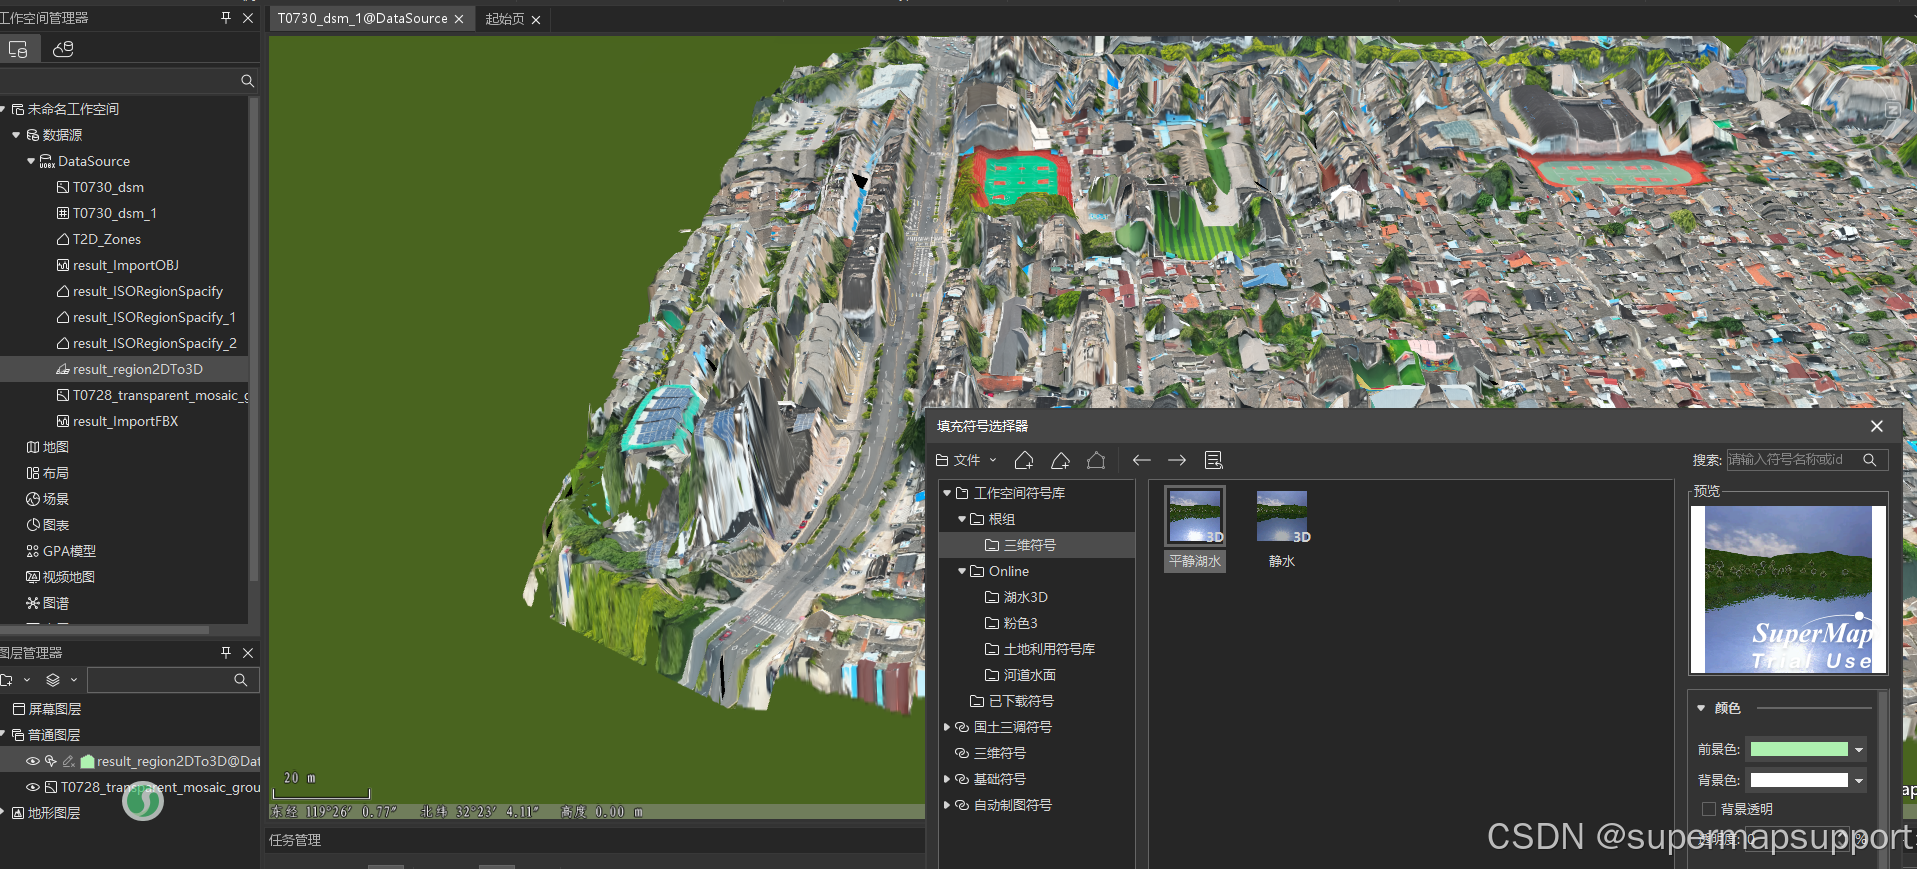Image resolution: width=1917 pixels, height=869 pixels.
Task: Toggle selectable icon for result_region2DTo3D layer
Action: pyautogui.click(x=51, y=762)
